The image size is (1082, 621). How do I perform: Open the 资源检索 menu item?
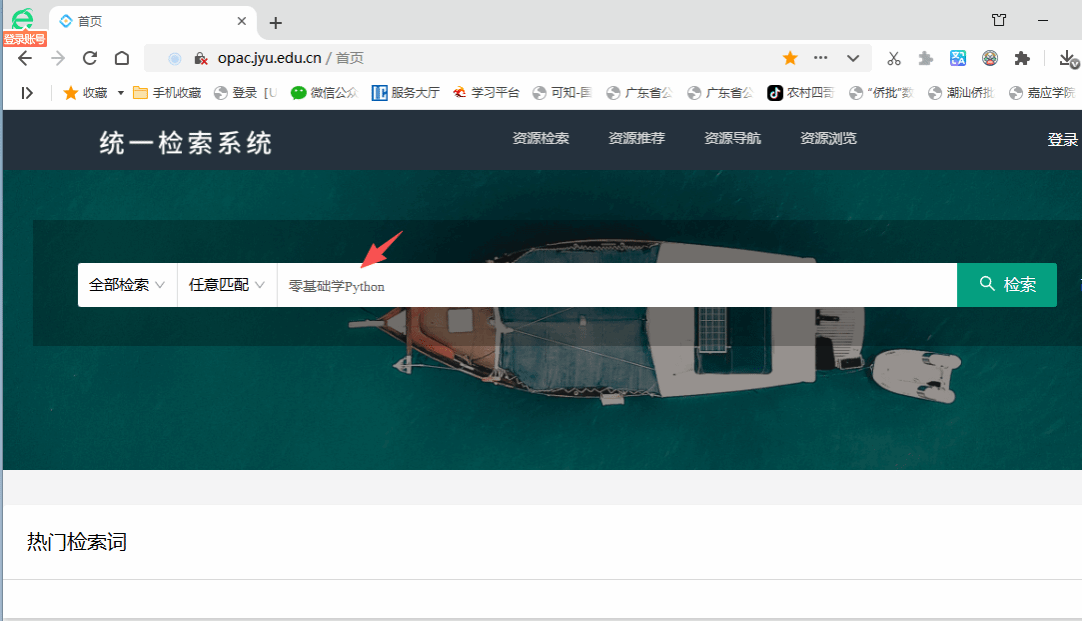tap(541, 139)
